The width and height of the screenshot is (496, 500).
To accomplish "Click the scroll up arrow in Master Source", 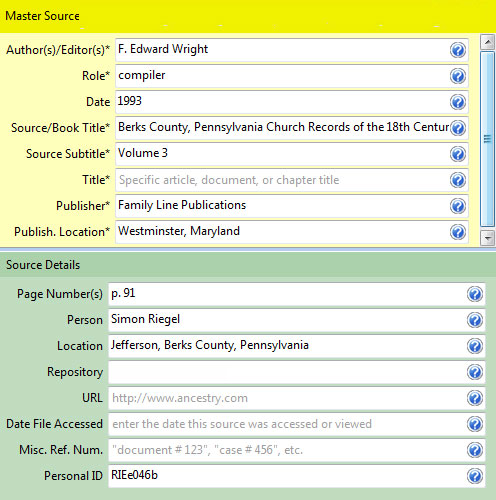I will 488,42.
